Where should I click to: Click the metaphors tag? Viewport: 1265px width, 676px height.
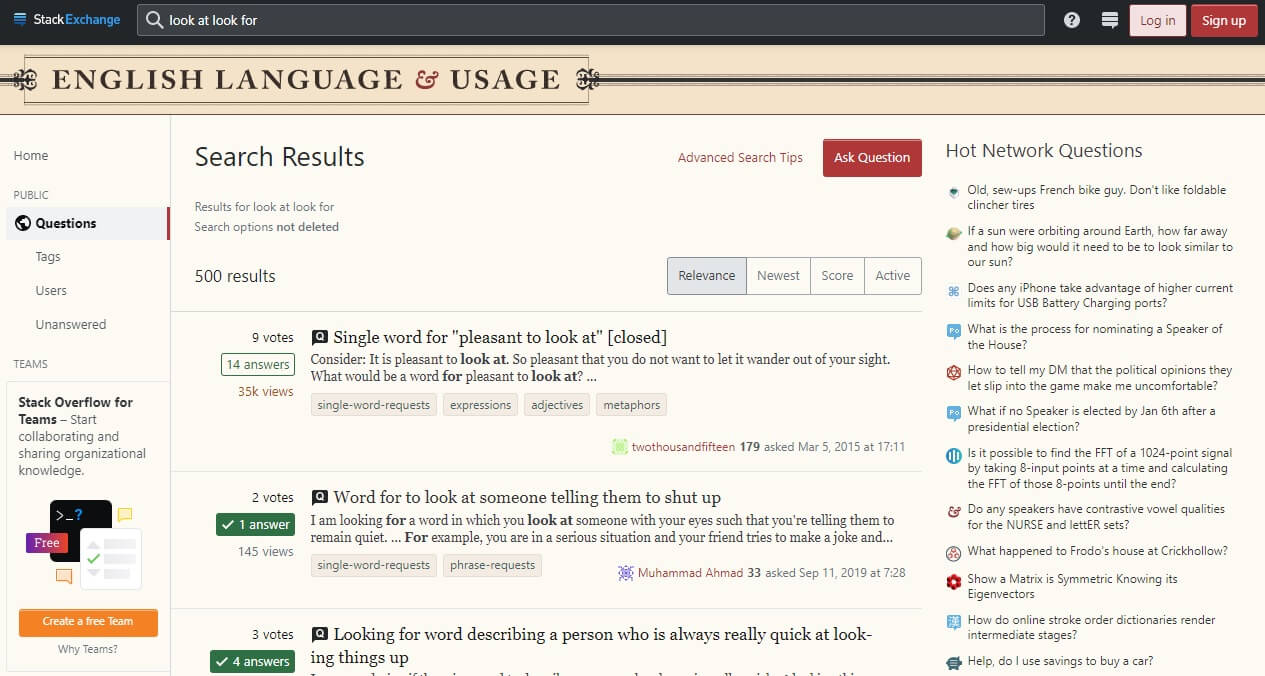pos(632,405)
